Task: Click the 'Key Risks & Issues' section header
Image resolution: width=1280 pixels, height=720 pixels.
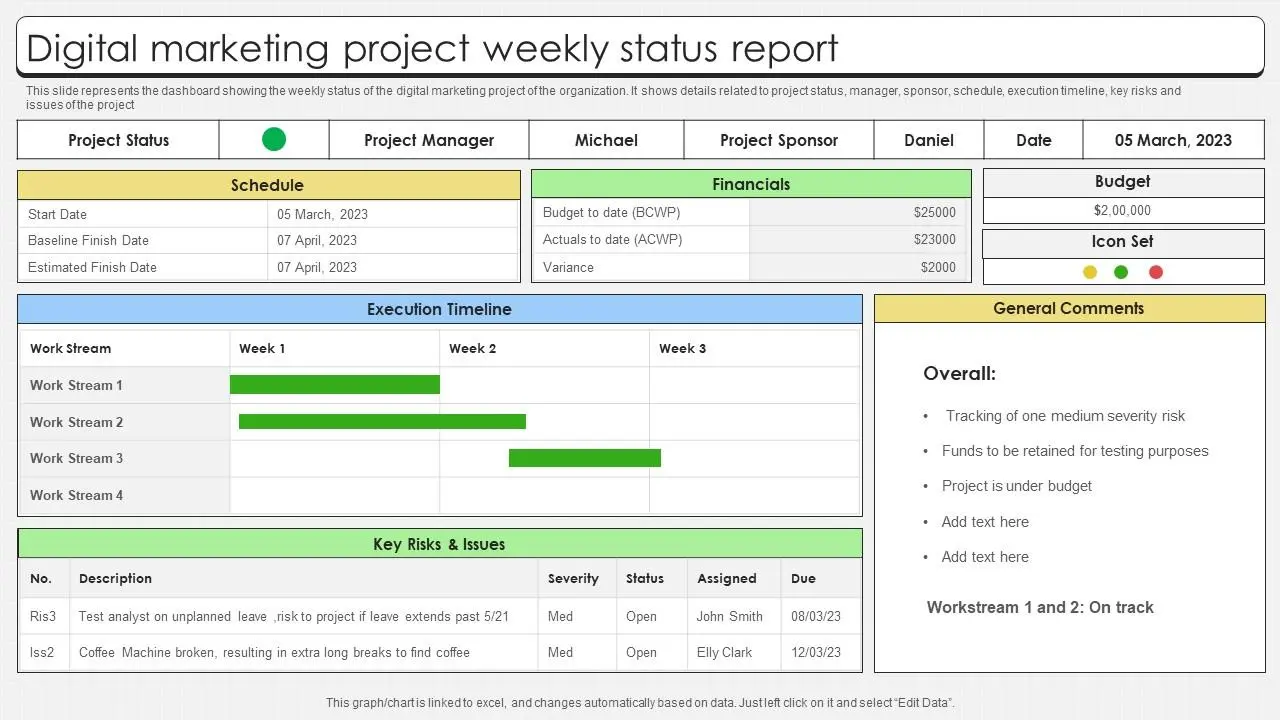Action: [x=439, y=544]
